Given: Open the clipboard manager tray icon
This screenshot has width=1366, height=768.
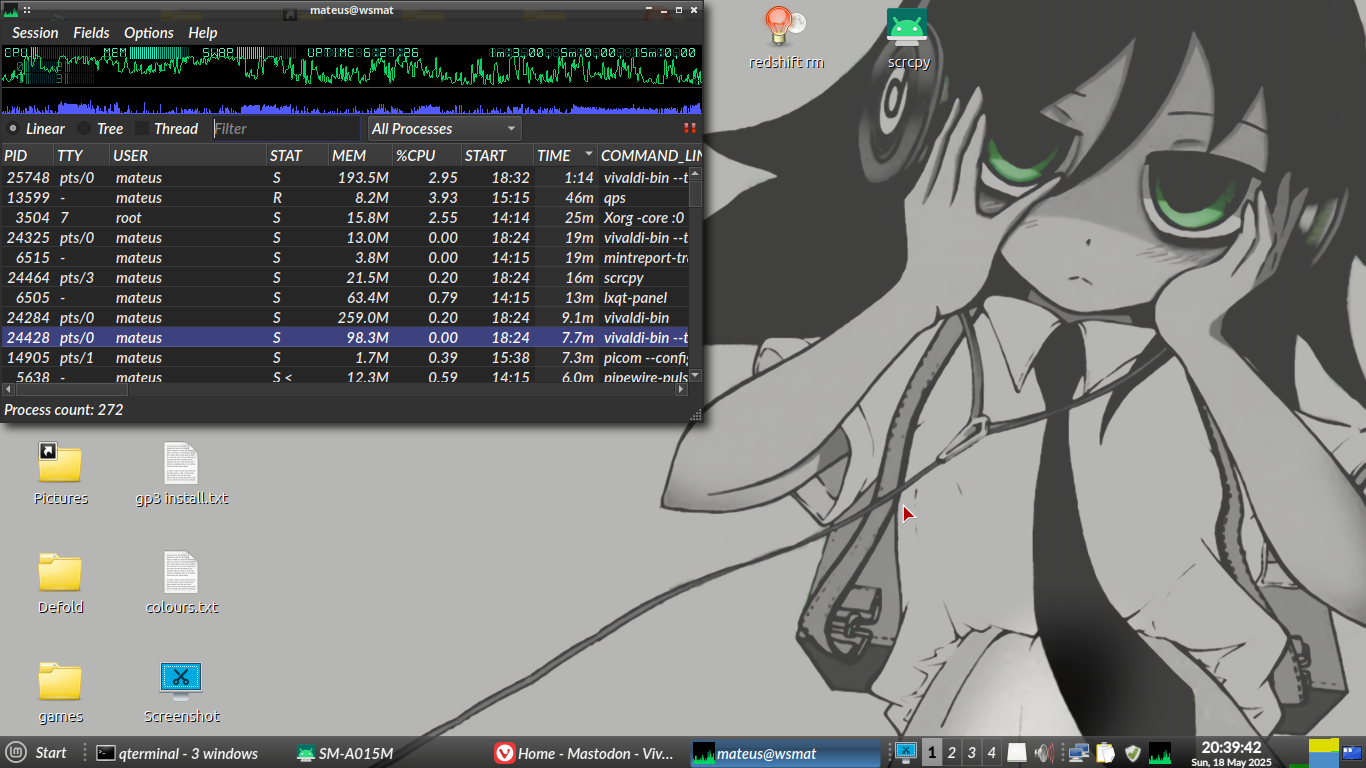Looking at the screenshot, I should tap(1105, 753).
